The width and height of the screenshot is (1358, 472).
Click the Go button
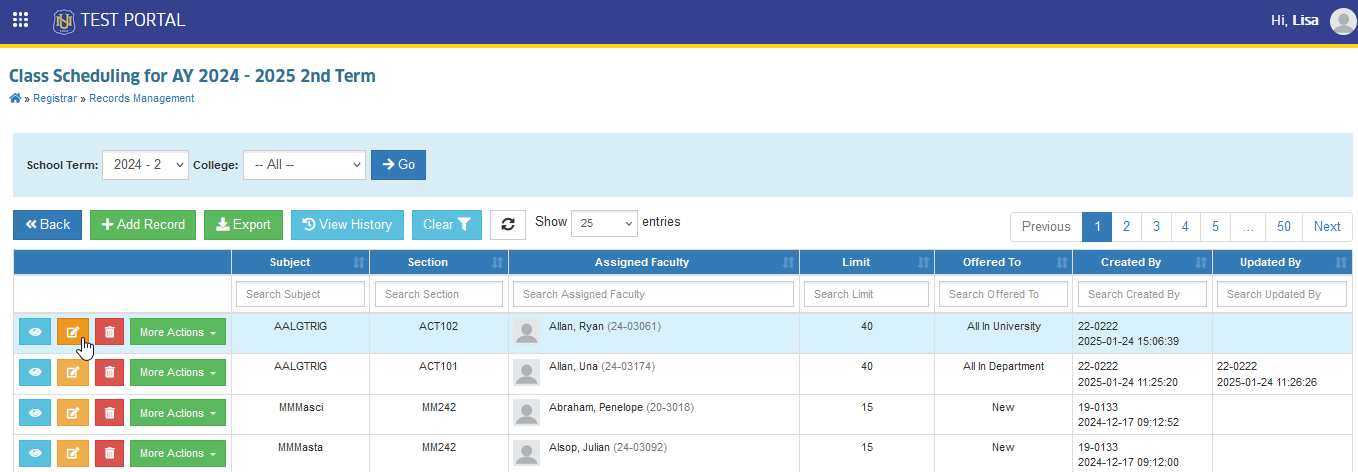click(398, 165)
